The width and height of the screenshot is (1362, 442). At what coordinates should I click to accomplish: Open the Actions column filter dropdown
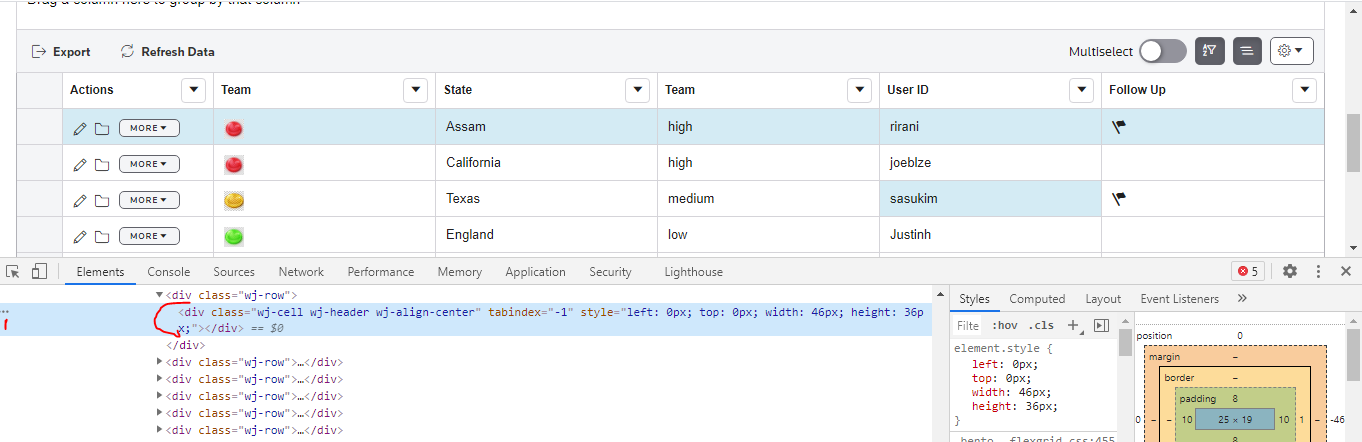[194, 90]
